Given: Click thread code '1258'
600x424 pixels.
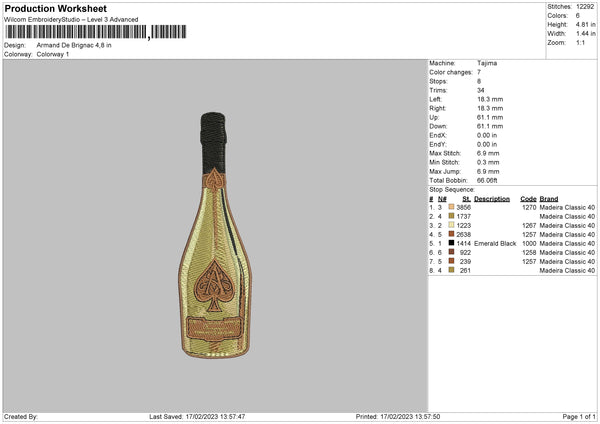Looking at the screenshot, I should [x=529, y=252].
